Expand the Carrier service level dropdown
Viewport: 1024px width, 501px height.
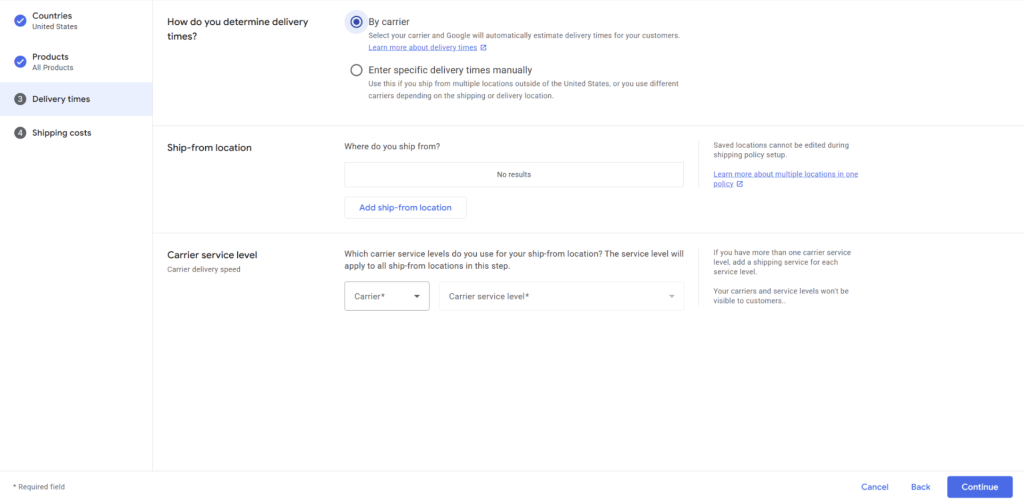[561, 296]
